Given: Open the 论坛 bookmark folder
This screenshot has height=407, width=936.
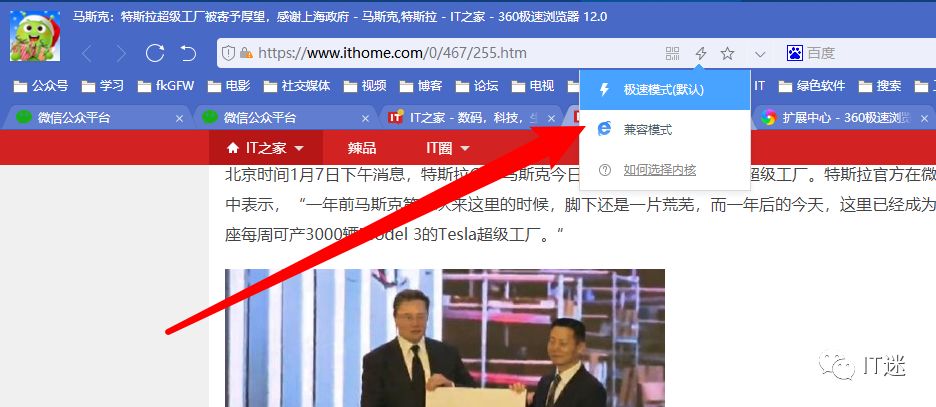Looking at the screenshot, I should point(477,86).
